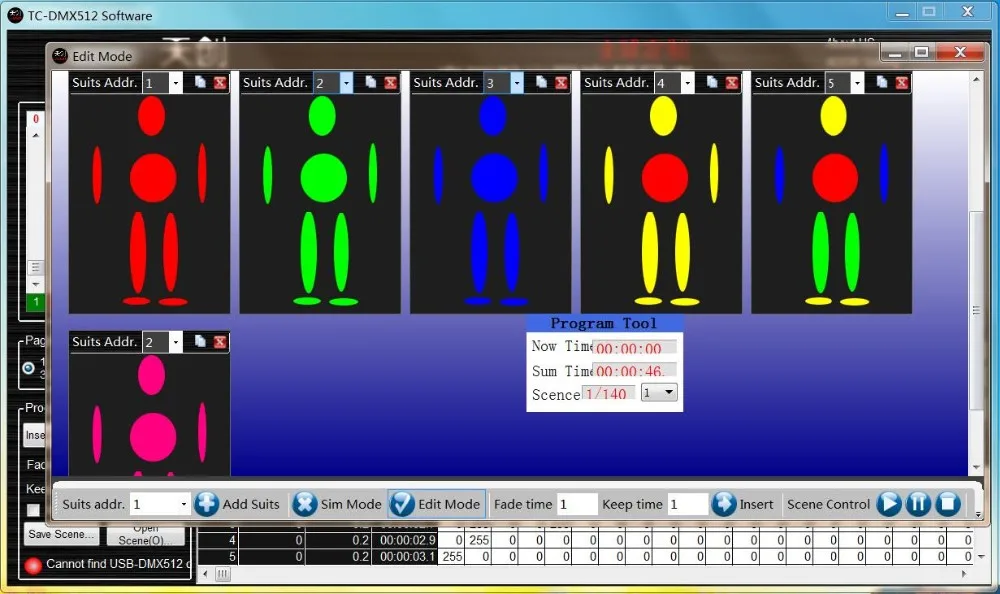Click the Open Scene(O) button

[145, 533]
